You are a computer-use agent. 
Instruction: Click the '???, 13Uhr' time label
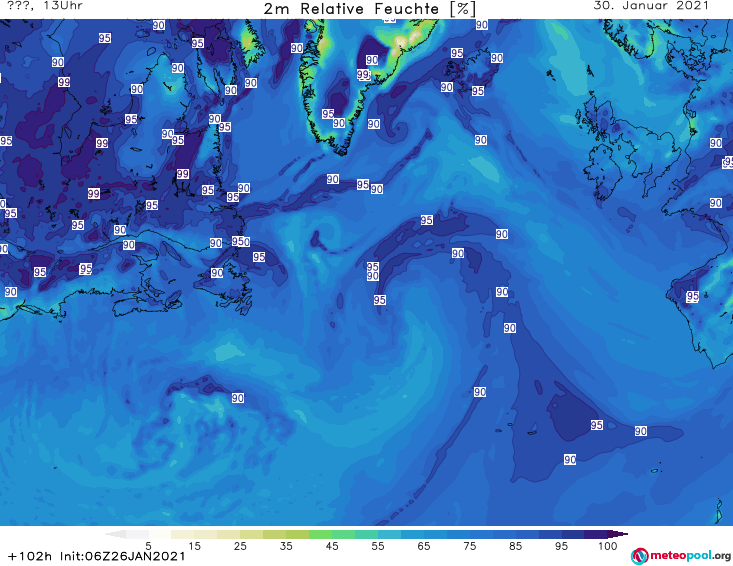click(x=45, y=6)
